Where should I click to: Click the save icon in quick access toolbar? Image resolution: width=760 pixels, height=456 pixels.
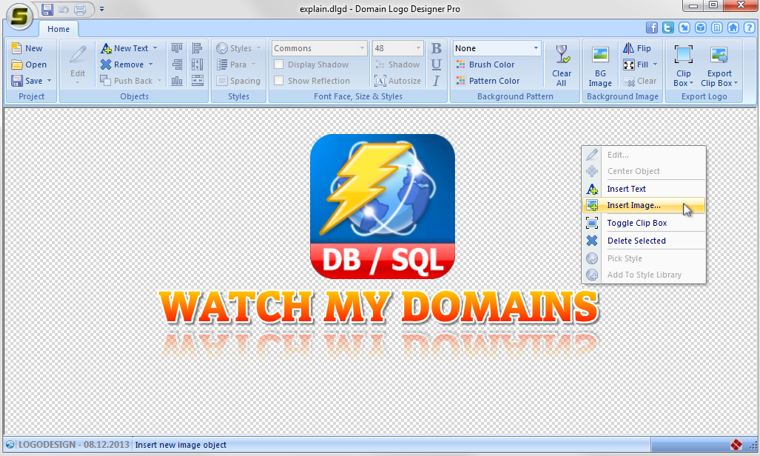pyautogui.click(x=47, y=9)
